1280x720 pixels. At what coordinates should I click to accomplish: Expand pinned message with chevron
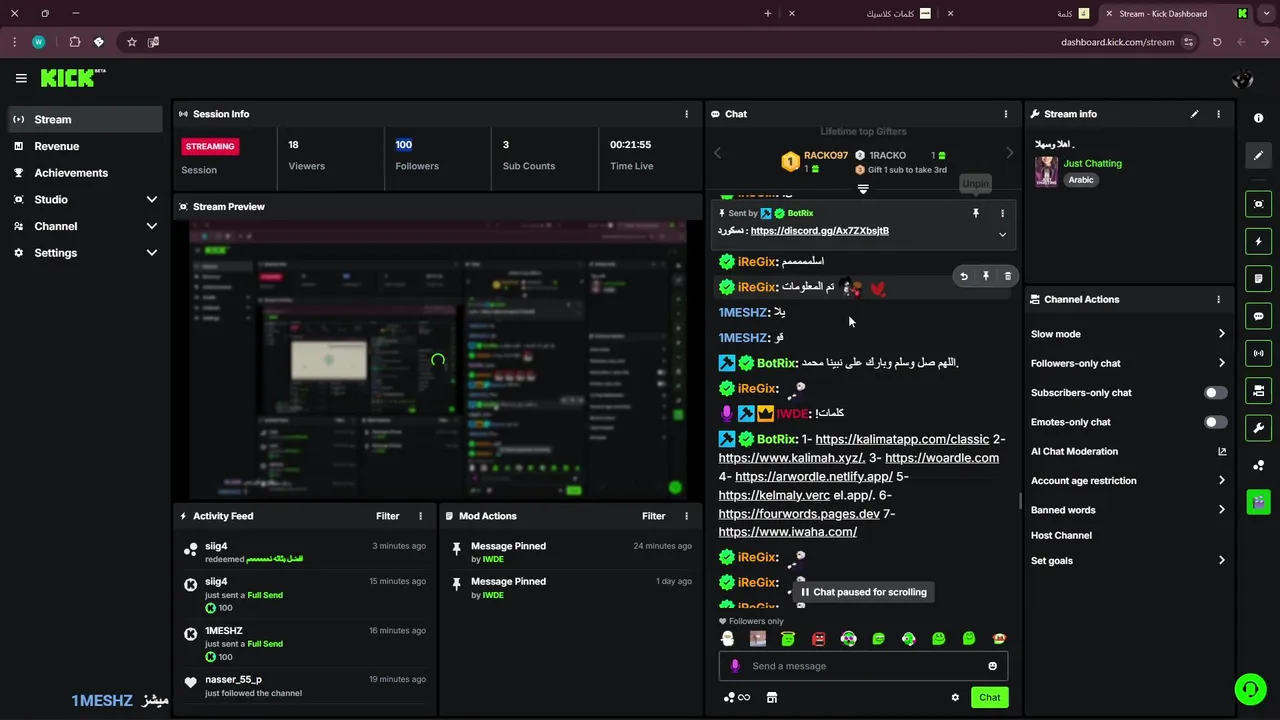1002,235
